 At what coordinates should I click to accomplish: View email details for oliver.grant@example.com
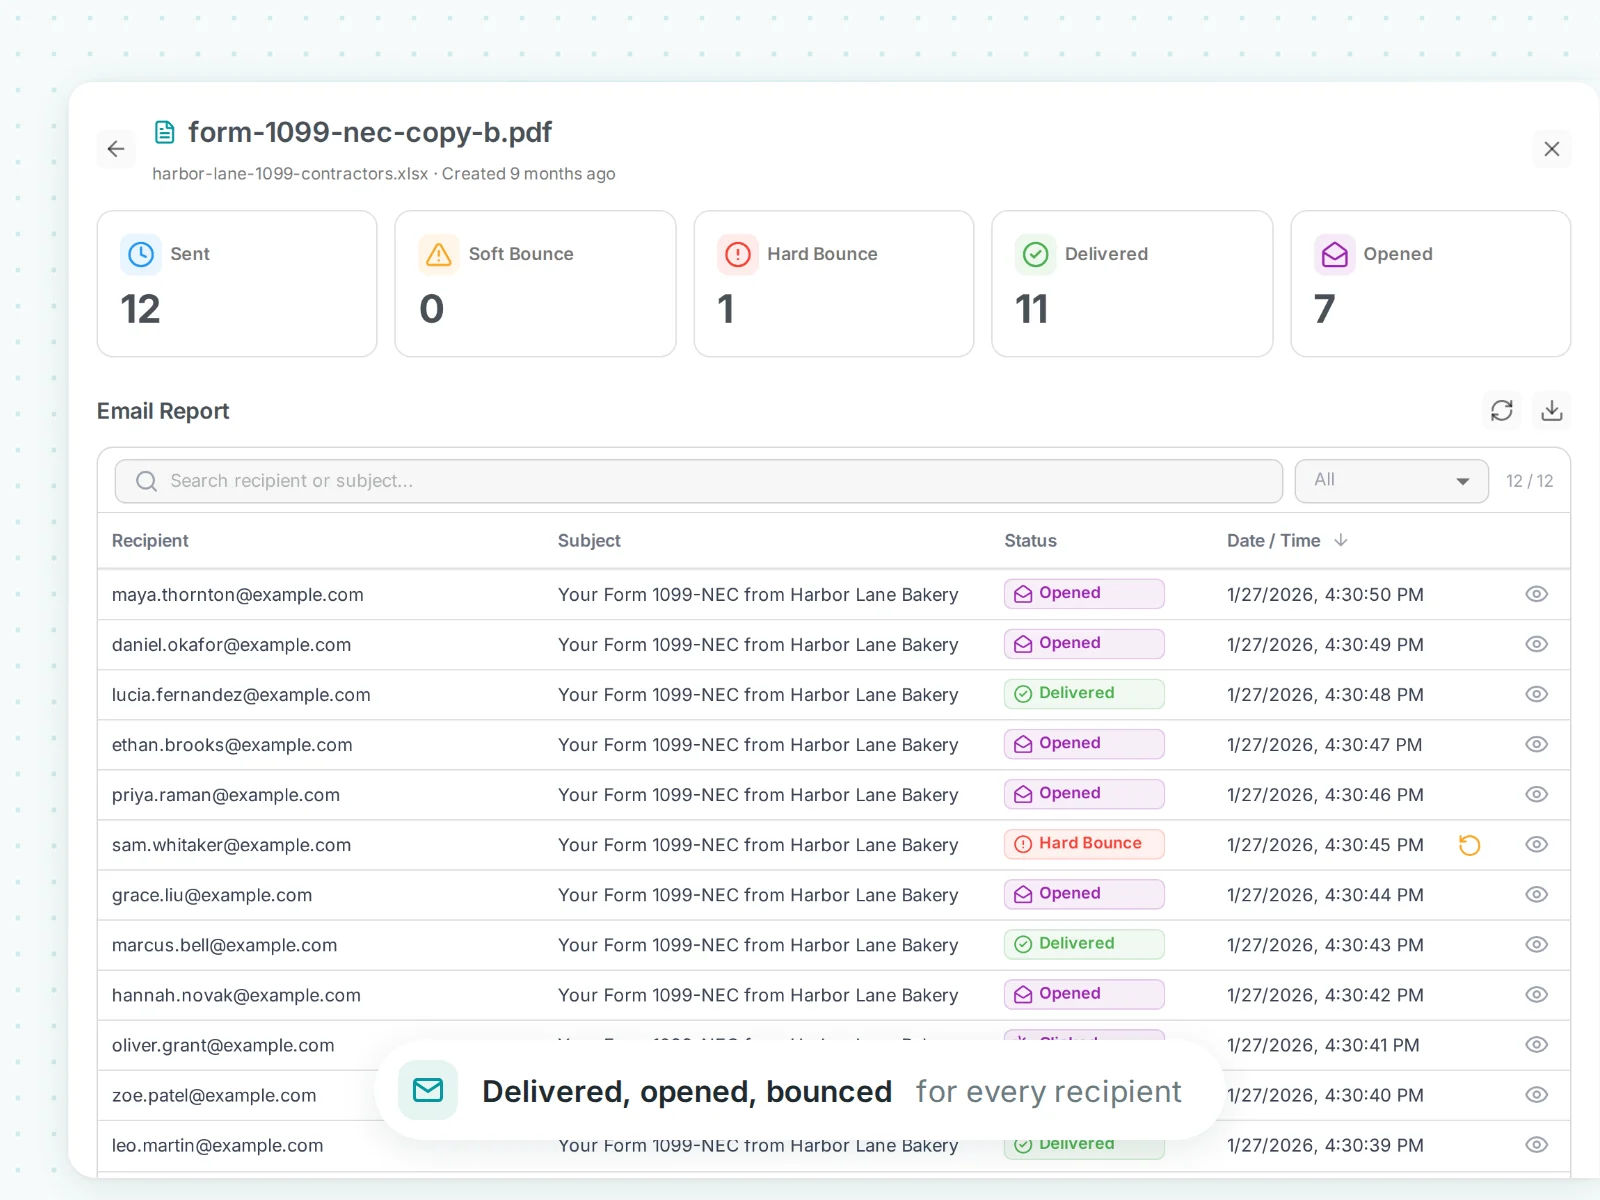tap(1536, 1044)
